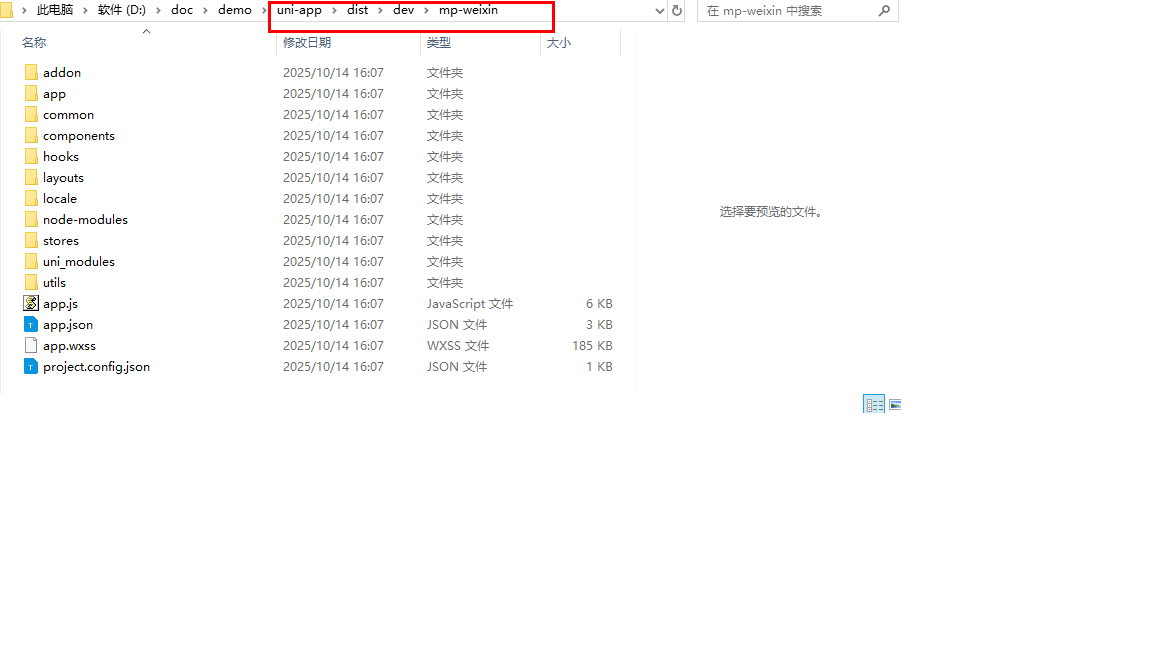1152x648 pixels.
Task: Expand chevron after dist breadcrumb
Action: tap(381, 10)
